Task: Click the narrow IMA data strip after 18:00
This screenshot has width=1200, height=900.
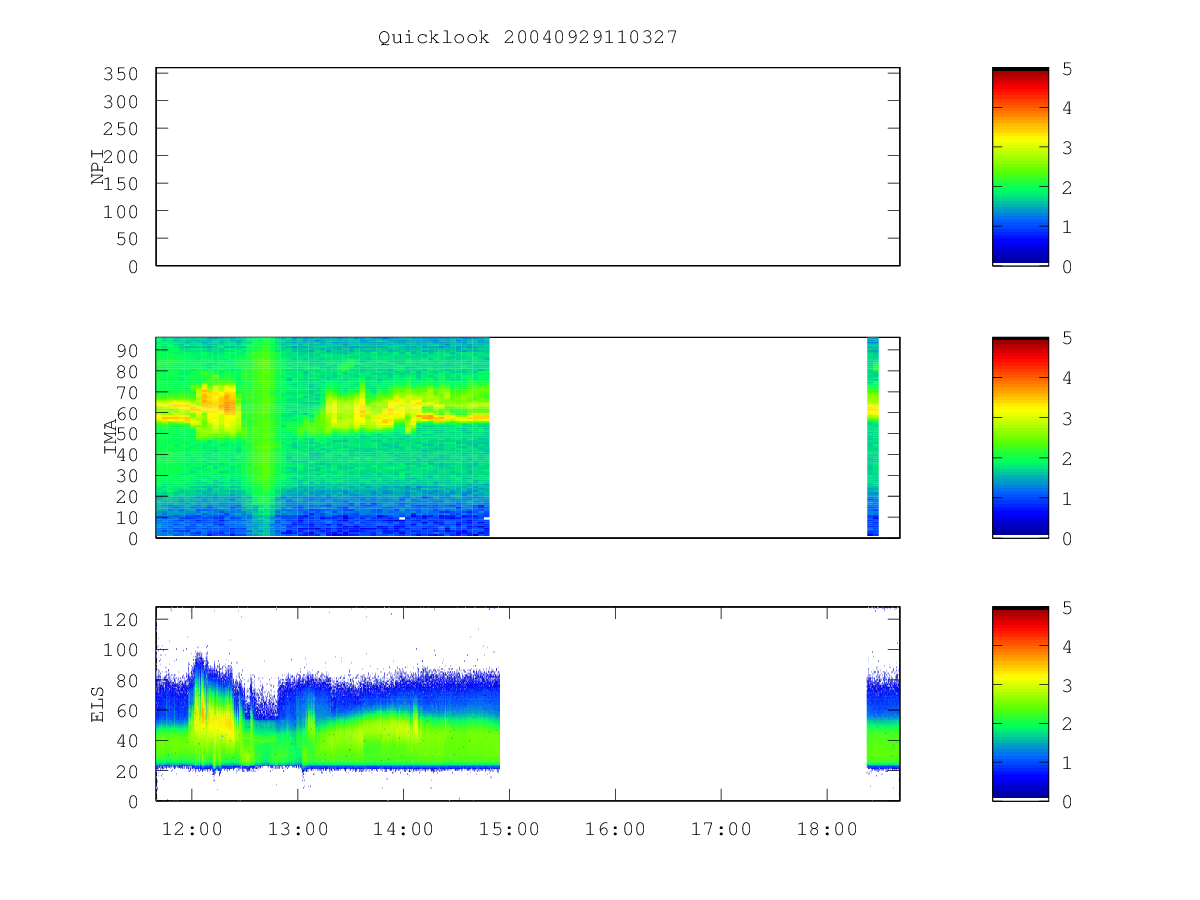Action: 873,437
